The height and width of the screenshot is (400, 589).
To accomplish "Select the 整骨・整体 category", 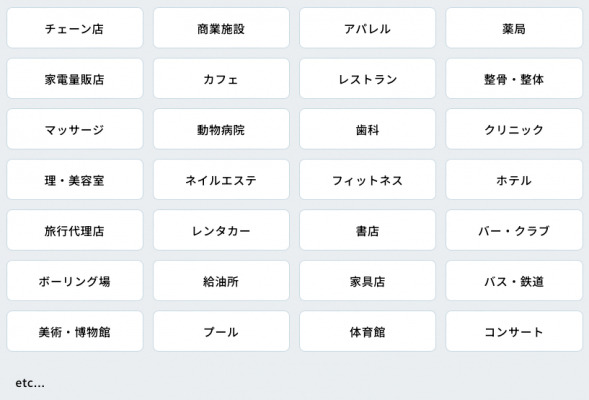I will pos(514,78).
